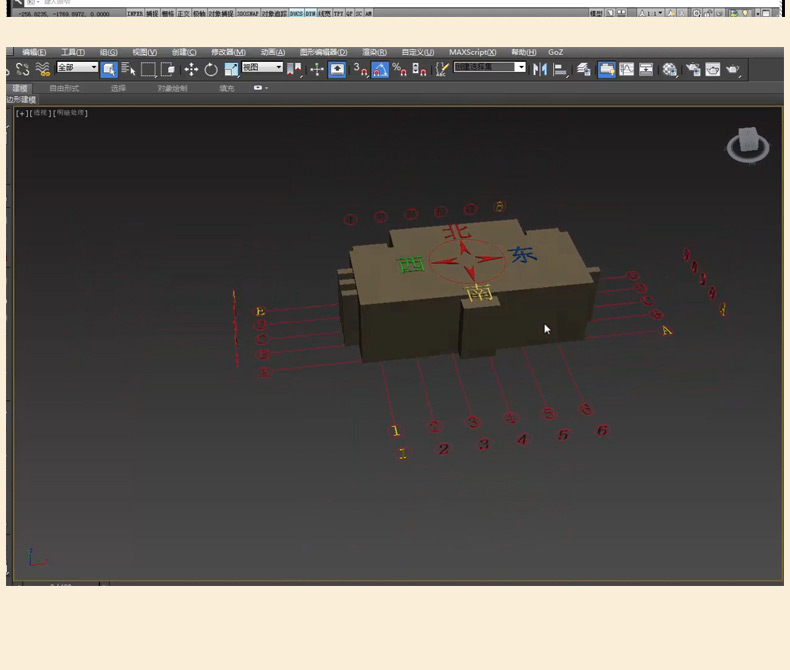Toggle 3D Snaps icon
The height and width of the screenshot is (670, 790).
(x=360, y=70)
